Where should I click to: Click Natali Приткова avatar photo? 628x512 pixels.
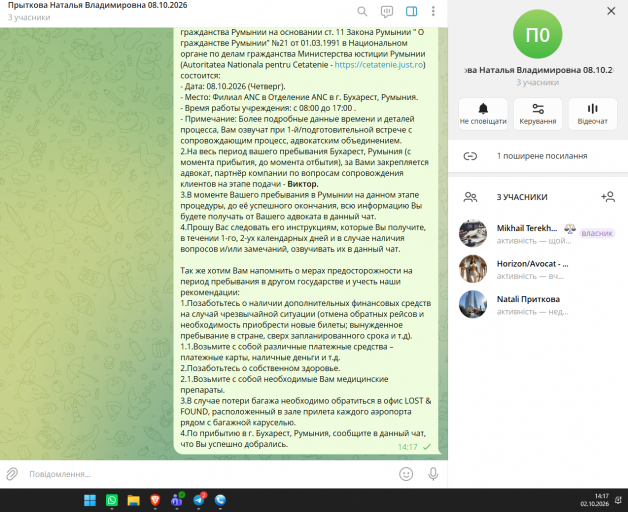473,304
